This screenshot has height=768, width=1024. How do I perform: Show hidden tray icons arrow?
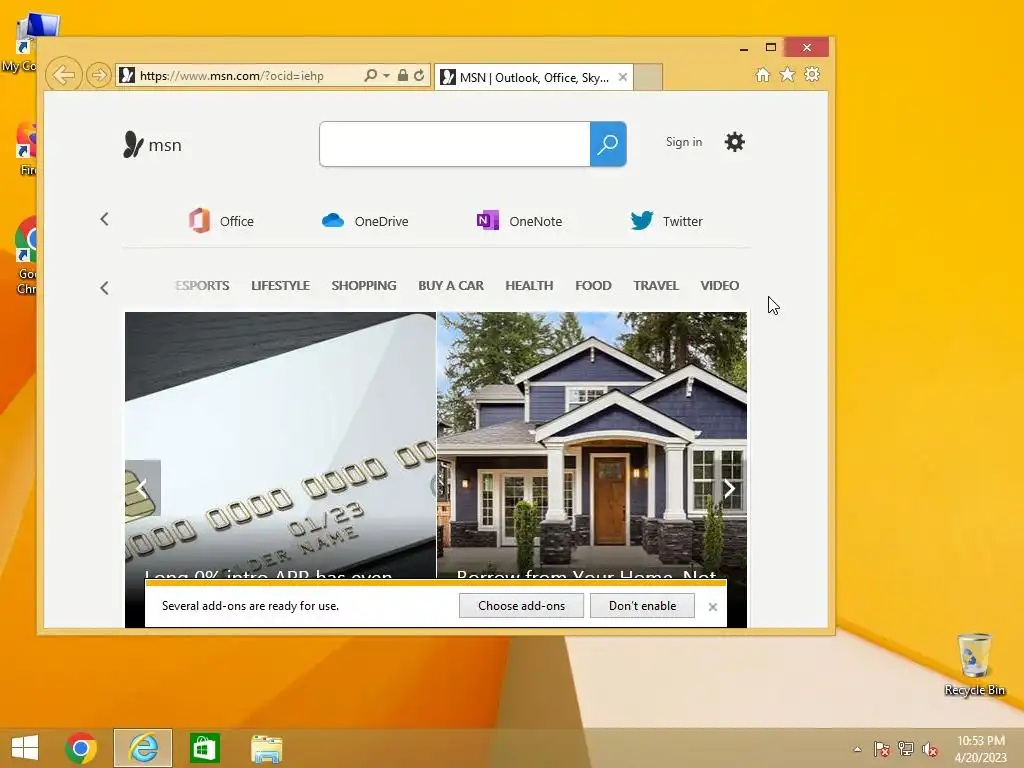coord(857,749)
